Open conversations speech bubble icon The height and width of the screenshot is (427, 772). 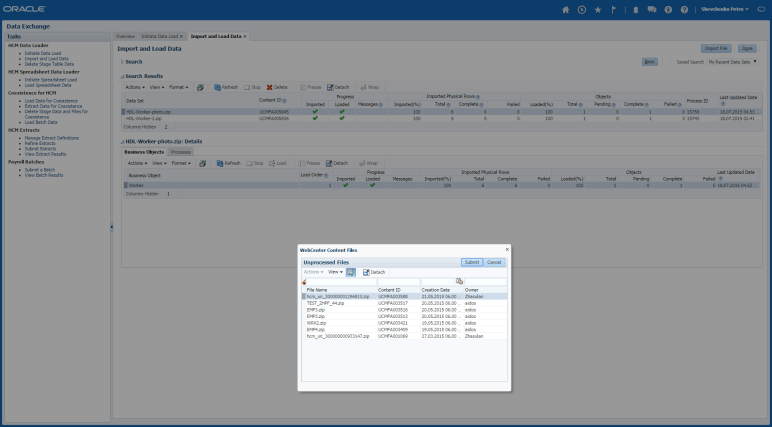tap(652, 9)
